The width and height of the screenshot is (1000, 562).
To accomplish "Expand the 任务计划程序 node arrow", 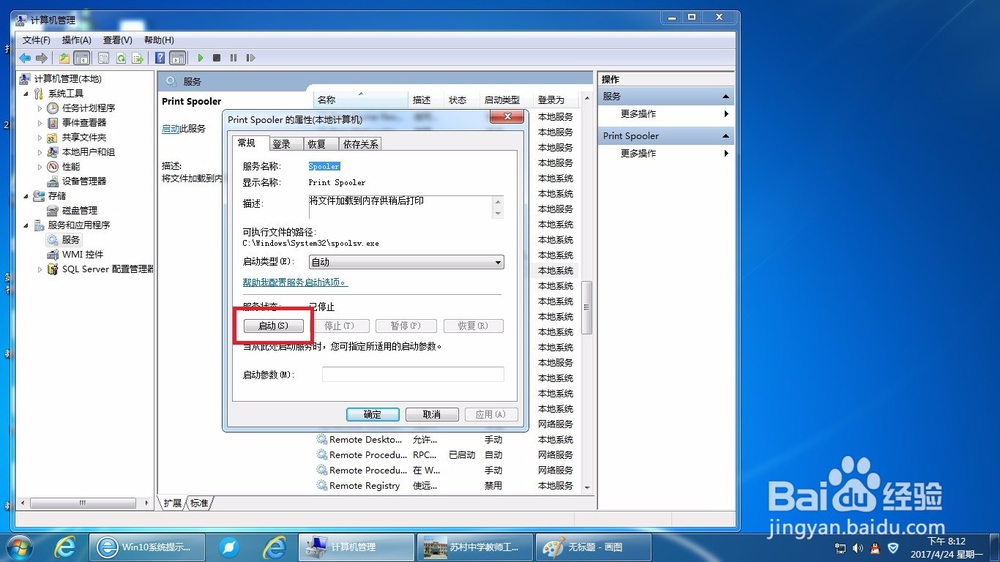I will tap(40, 108).
